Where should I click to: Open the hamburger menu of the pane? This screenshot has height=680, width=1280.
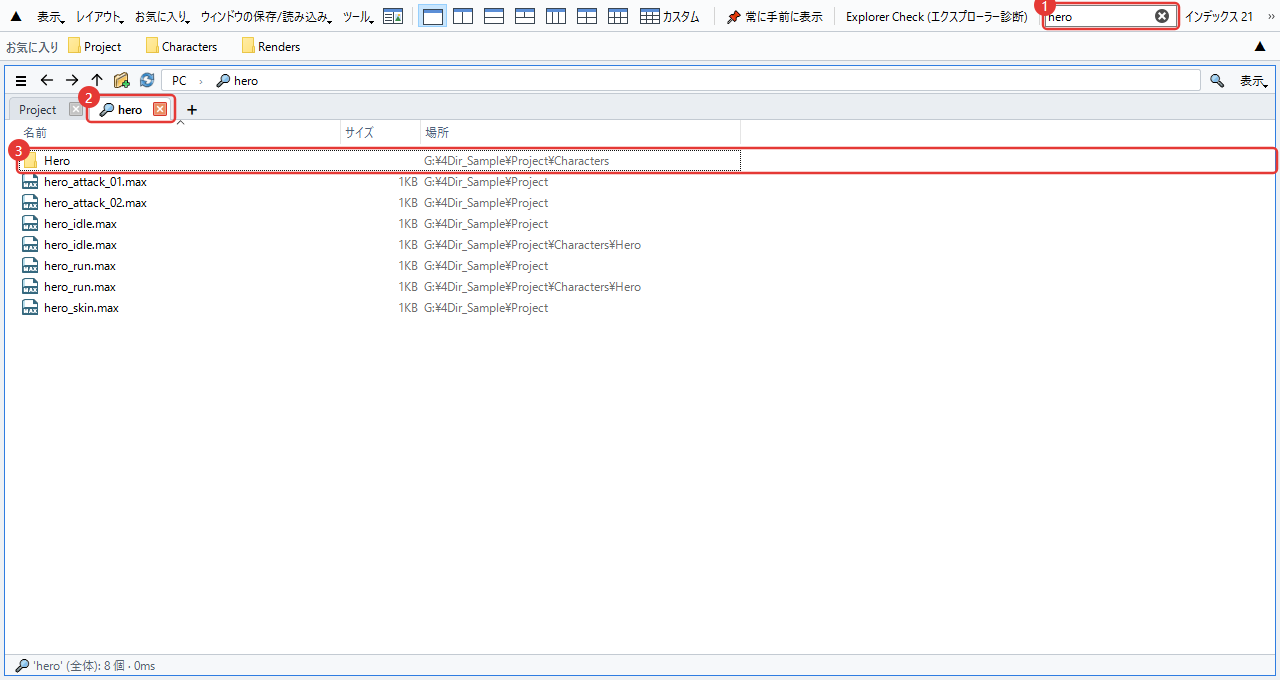tap(21, 80)
